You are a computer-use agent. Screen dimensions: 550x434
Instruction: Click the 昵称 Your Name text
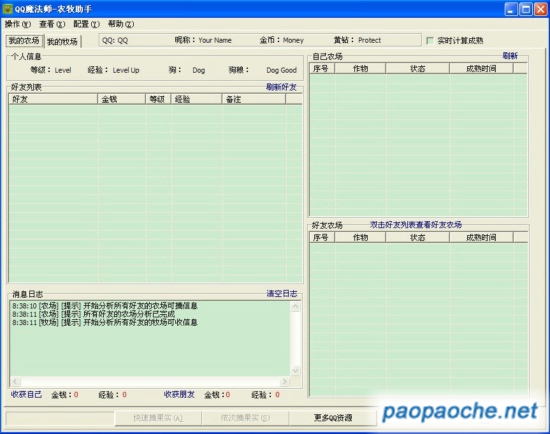point(203,40)
